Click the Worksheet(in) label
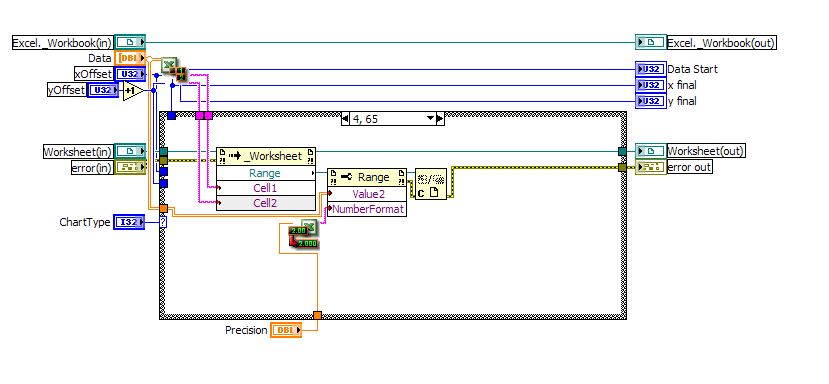829x384 pixels. 78,152
